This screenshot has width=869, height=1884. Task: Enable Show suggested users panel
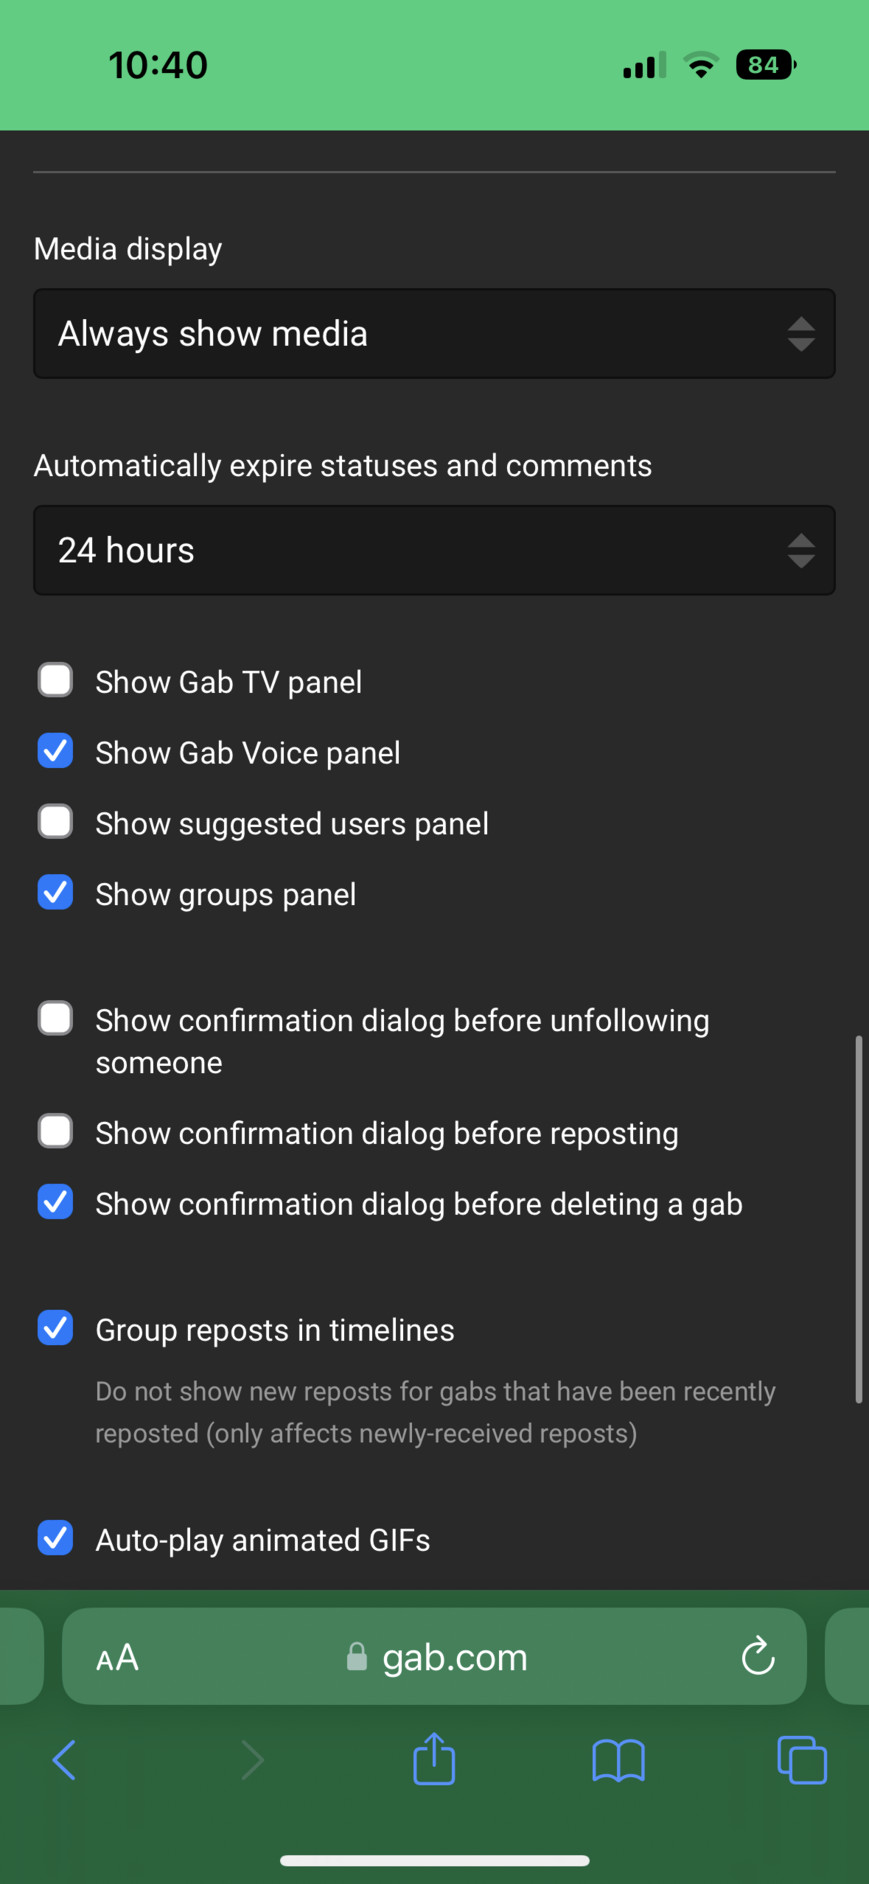pos(55,822)
